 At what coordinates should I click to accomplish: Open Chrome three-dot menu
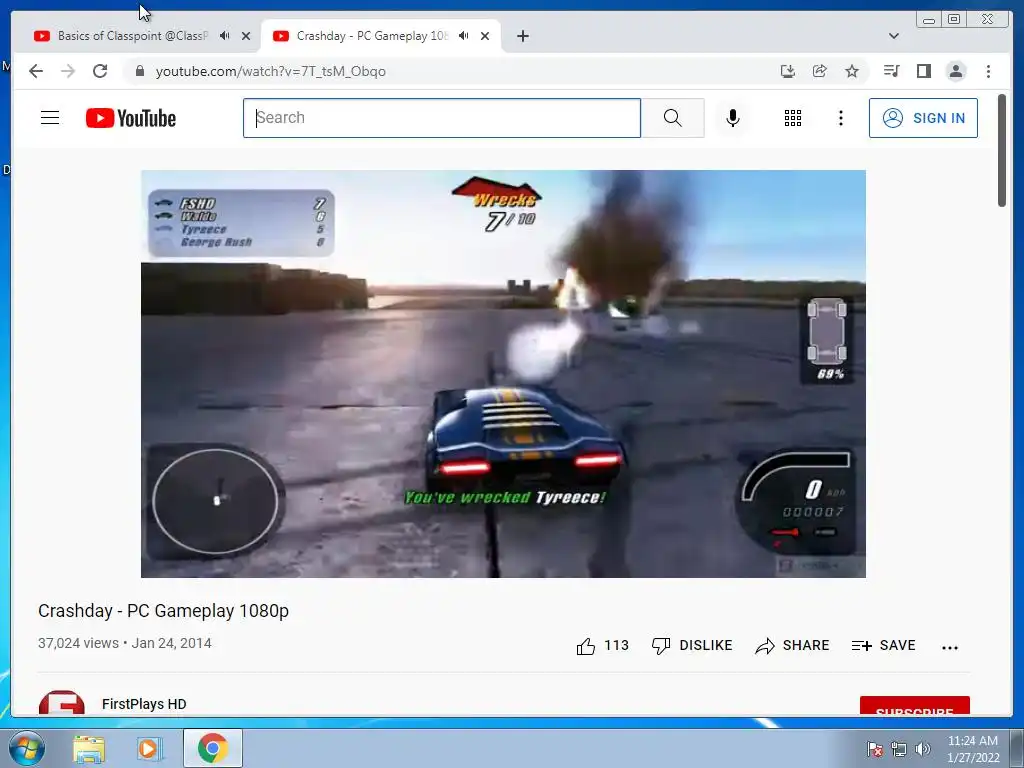(988, 71)
